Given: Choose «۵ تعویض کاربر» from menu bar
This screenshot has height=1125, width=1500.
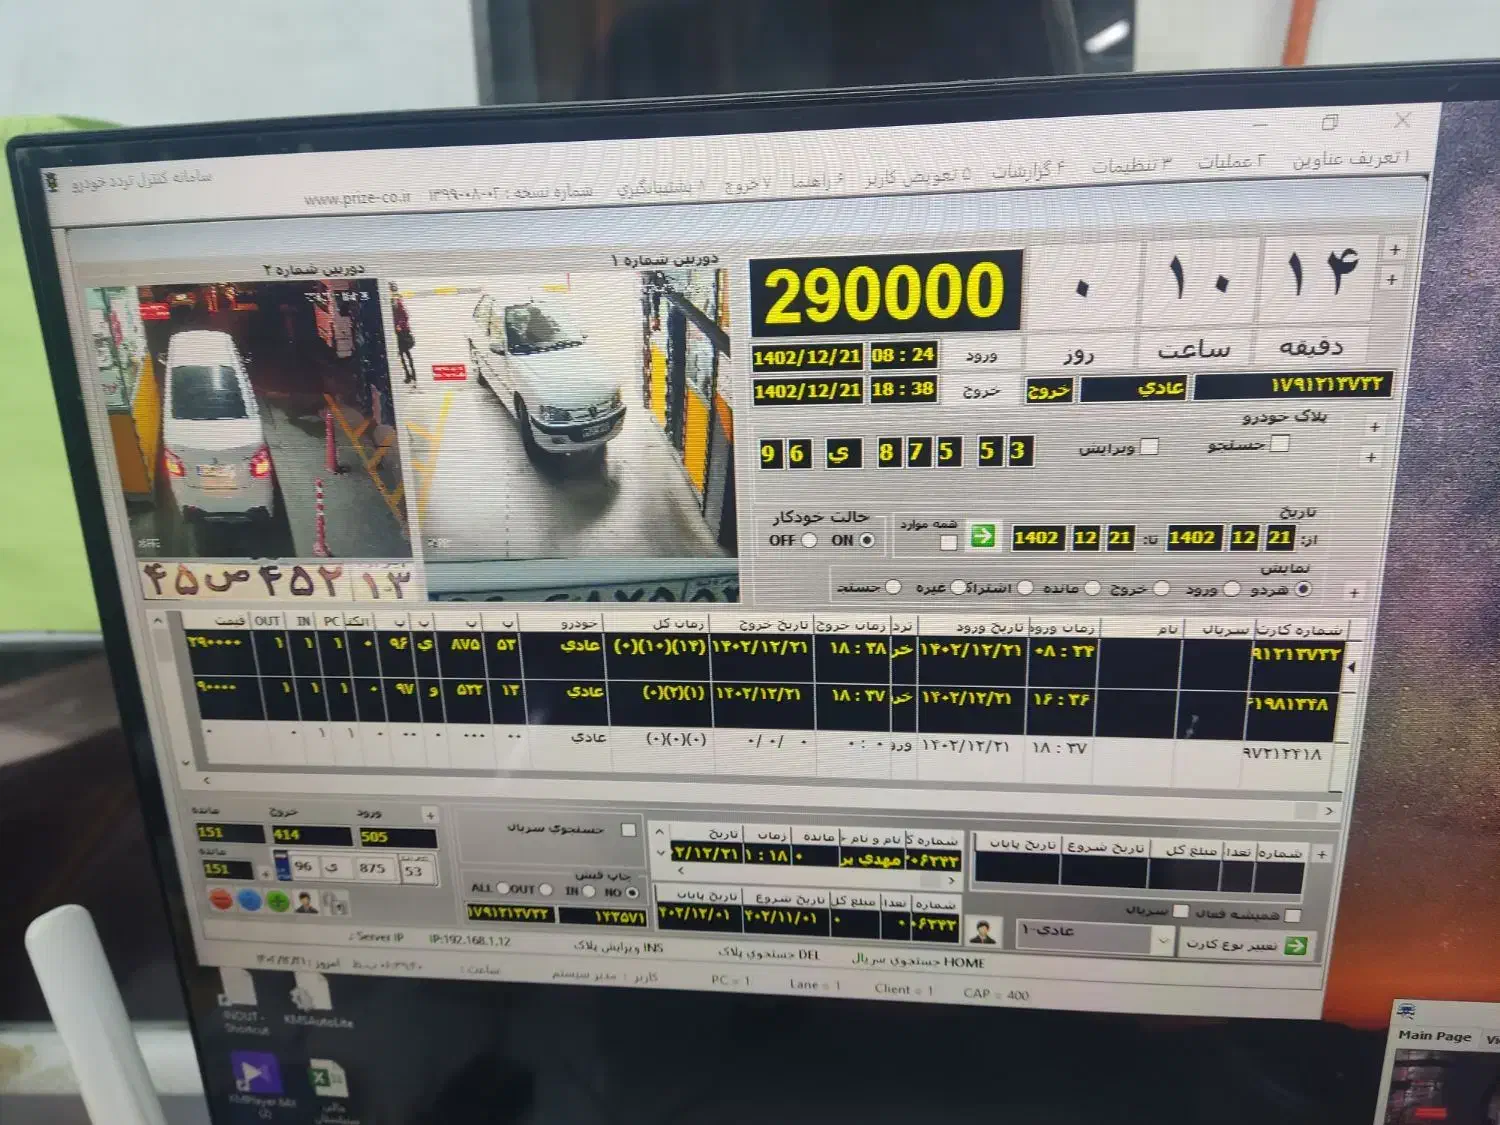Looking at the screenshot, I should 918,177.
